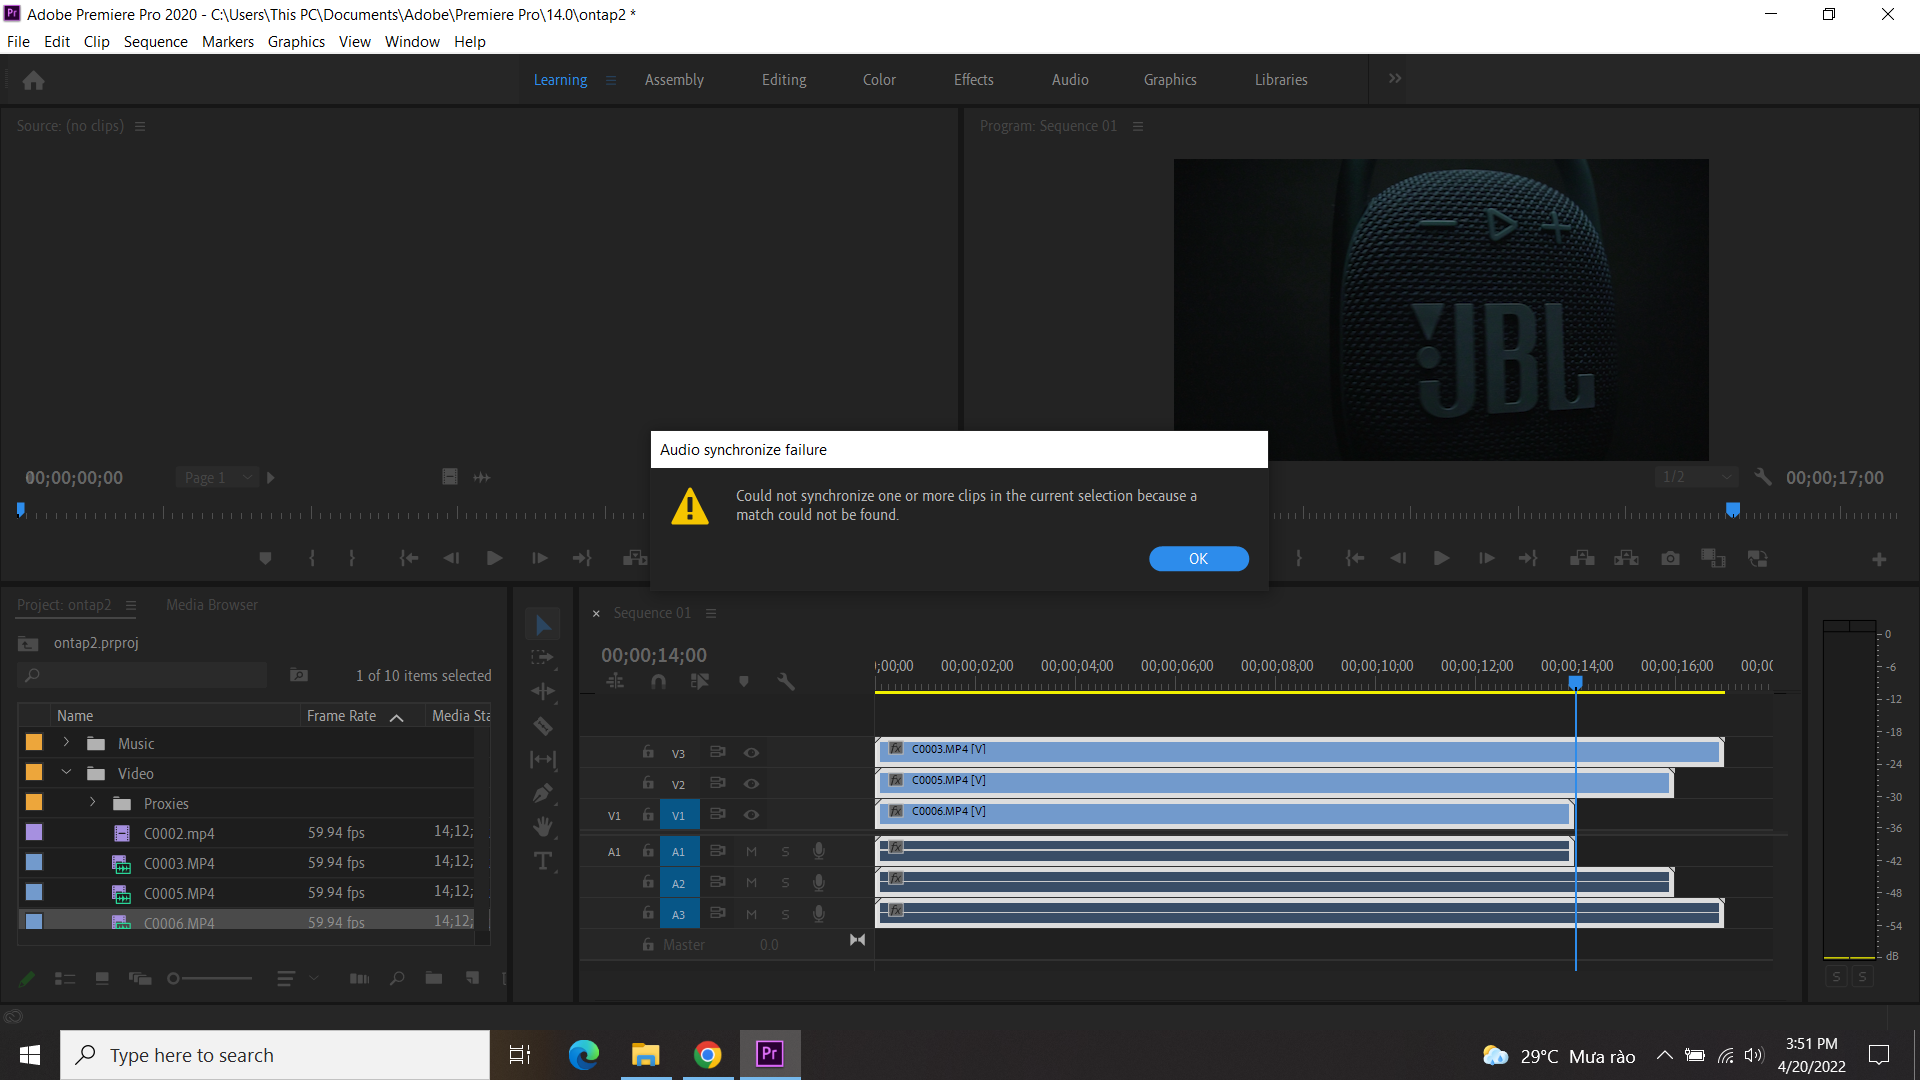Switch Project panel to List View

[x=65, y=979]
